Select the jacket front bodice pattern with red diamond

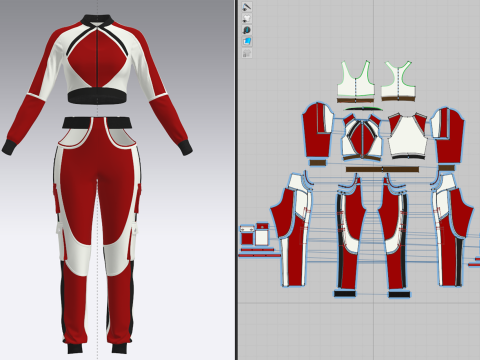pos(362,137)
